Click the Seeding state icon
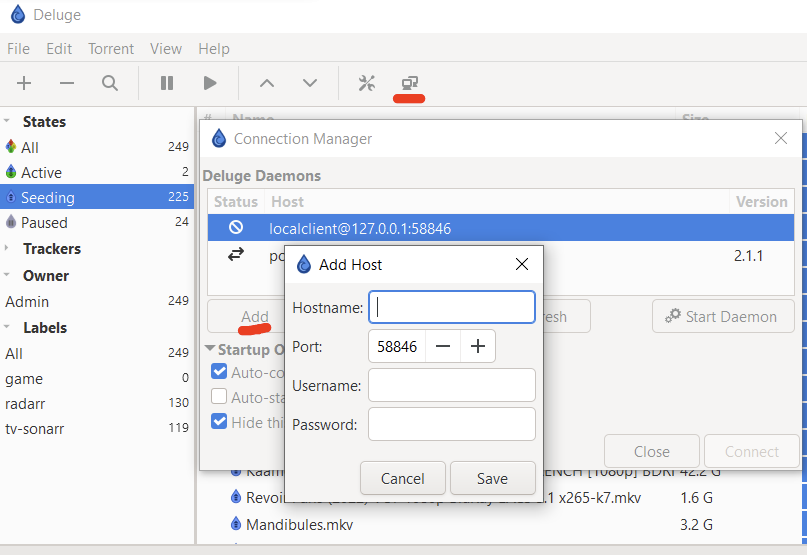The height and width of the screenshot is (555, 807). [x=11, y=197]
